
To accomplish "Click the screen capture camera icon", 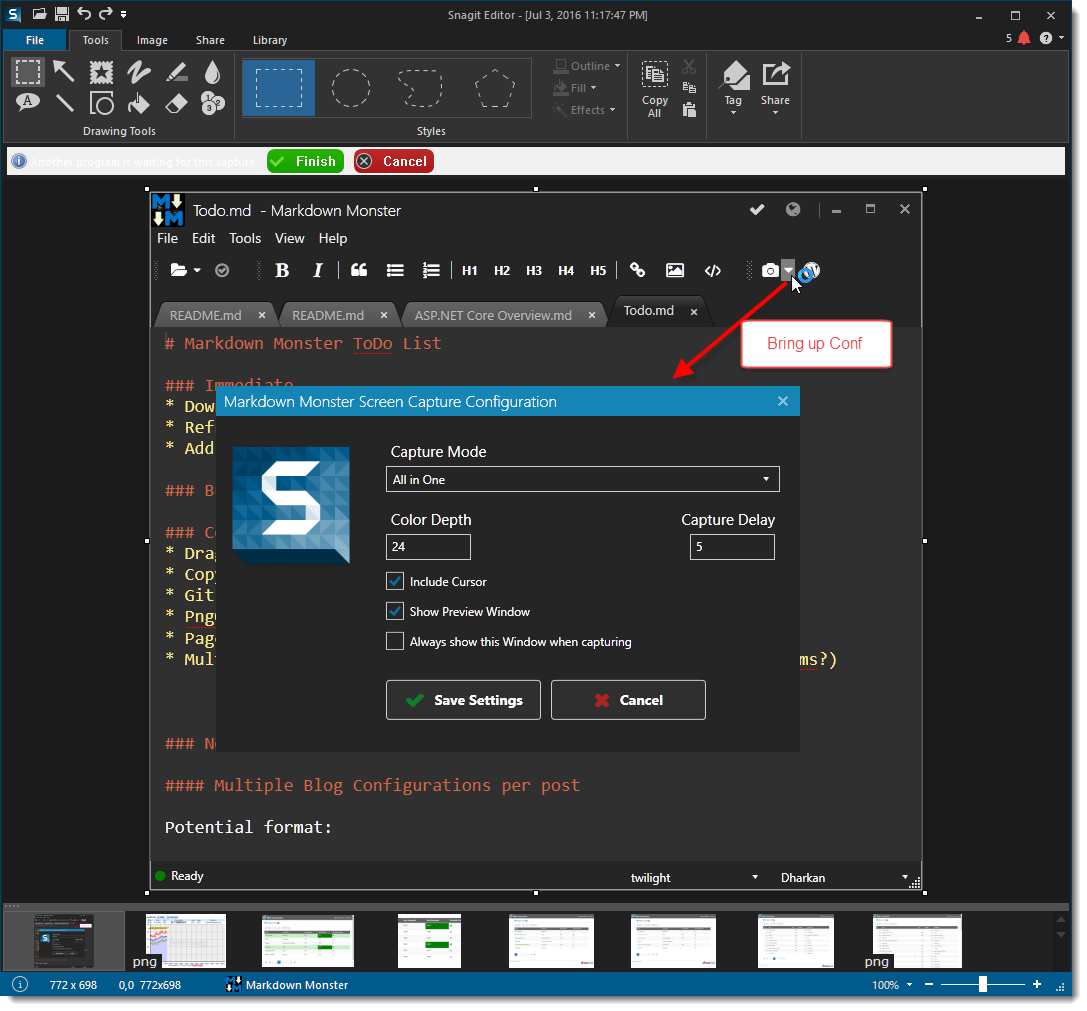I will pos(770,270).
